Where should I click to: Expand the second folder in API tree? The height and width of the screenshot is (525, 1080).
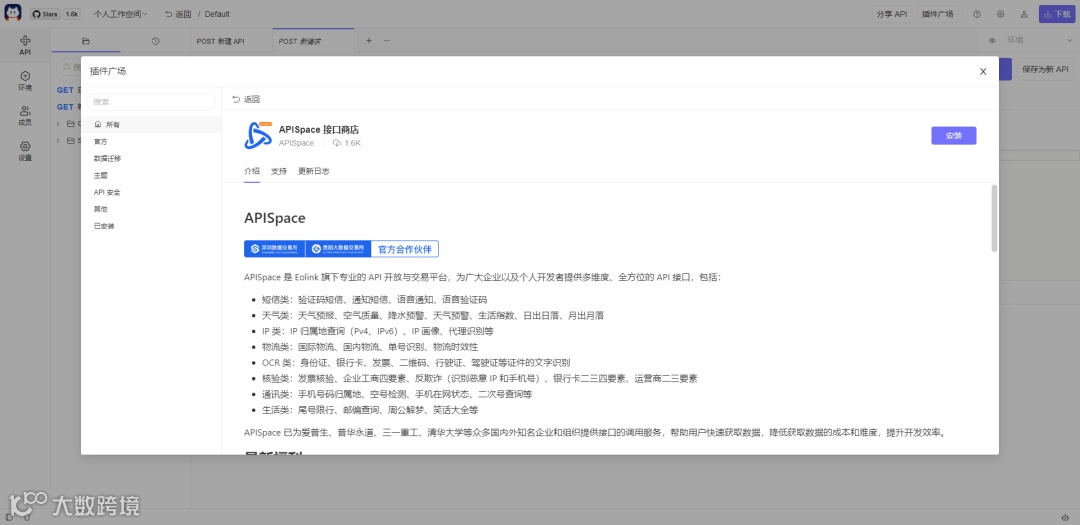(58, 141)
